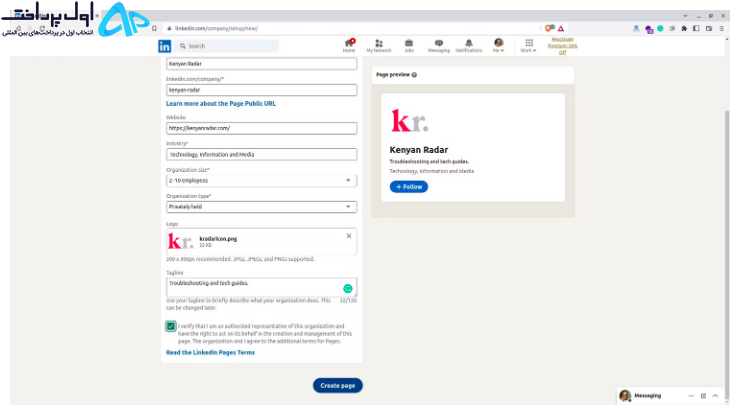The height and width of the screenshot is (408, 739).
Task: Click the grey coins extension icon
Action: click(x=672, y=29)
